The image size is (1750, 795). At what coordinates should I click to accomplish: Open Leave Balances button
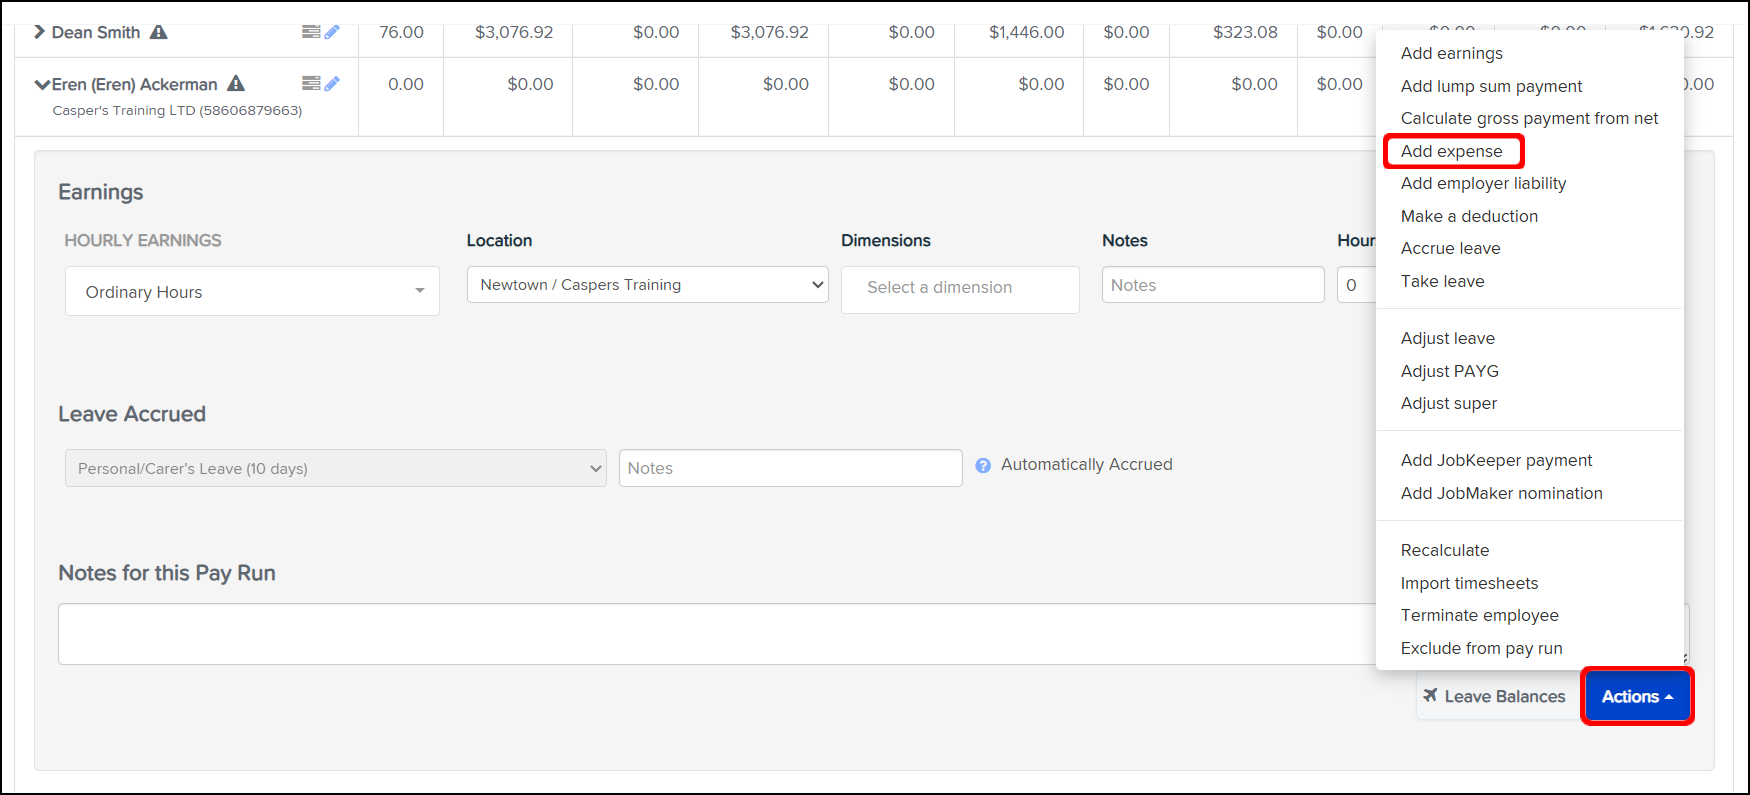1495,696
